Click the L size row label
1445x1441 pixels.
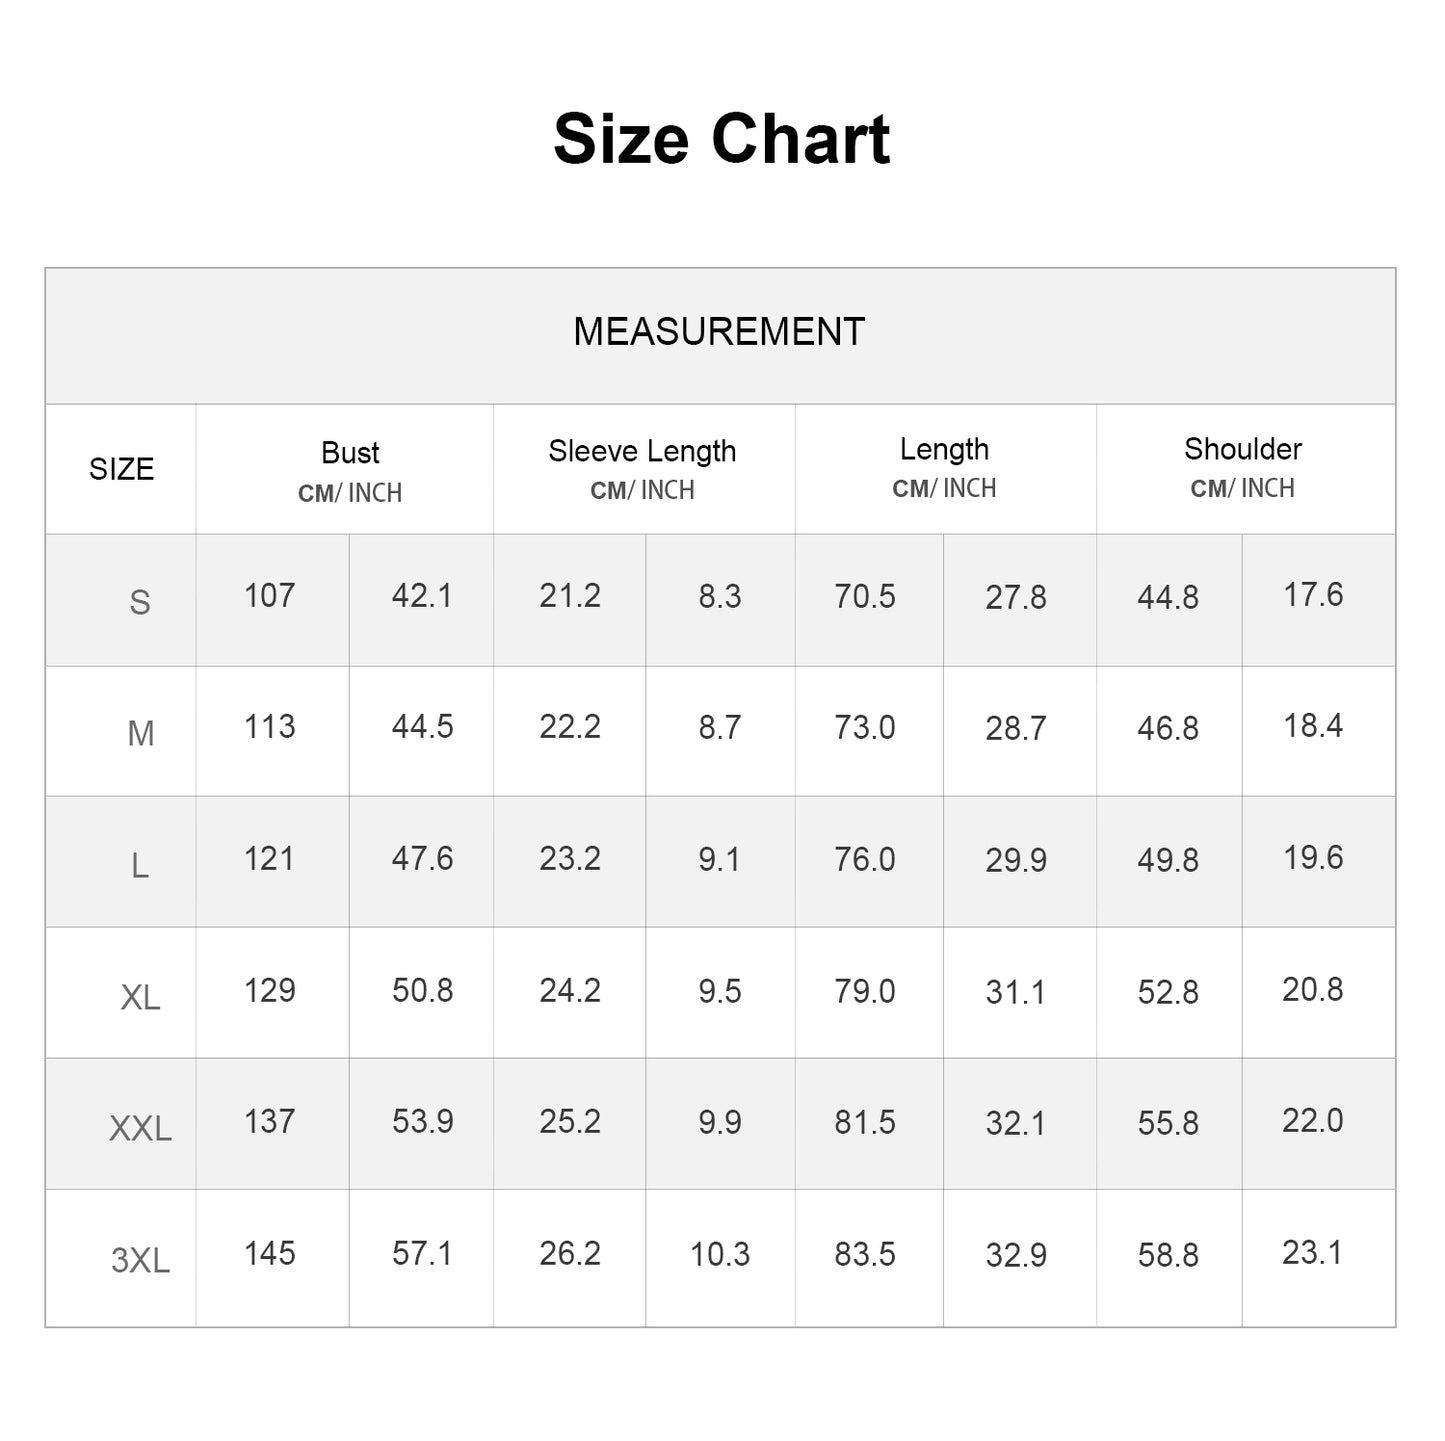[x=140, y=865]
